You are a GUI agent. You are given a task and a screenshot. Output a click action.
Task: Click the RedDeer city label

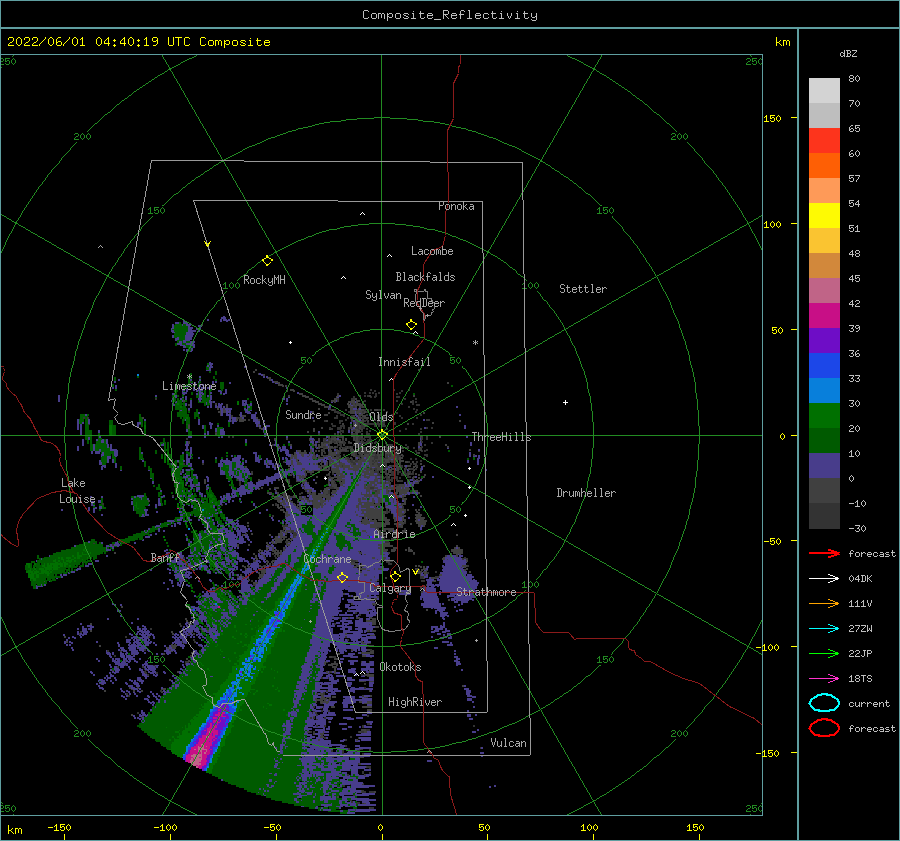coord(424,303)
